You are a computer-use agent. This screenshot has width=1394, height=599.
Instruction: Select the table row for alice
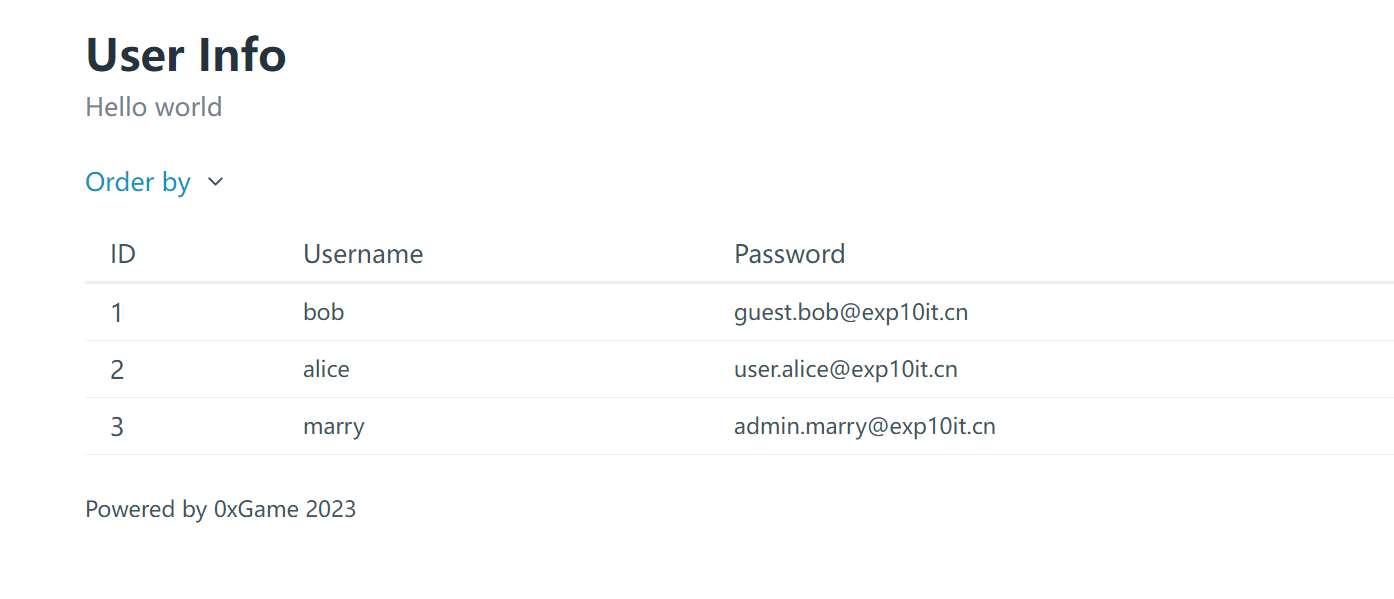[x=739, y=369]
